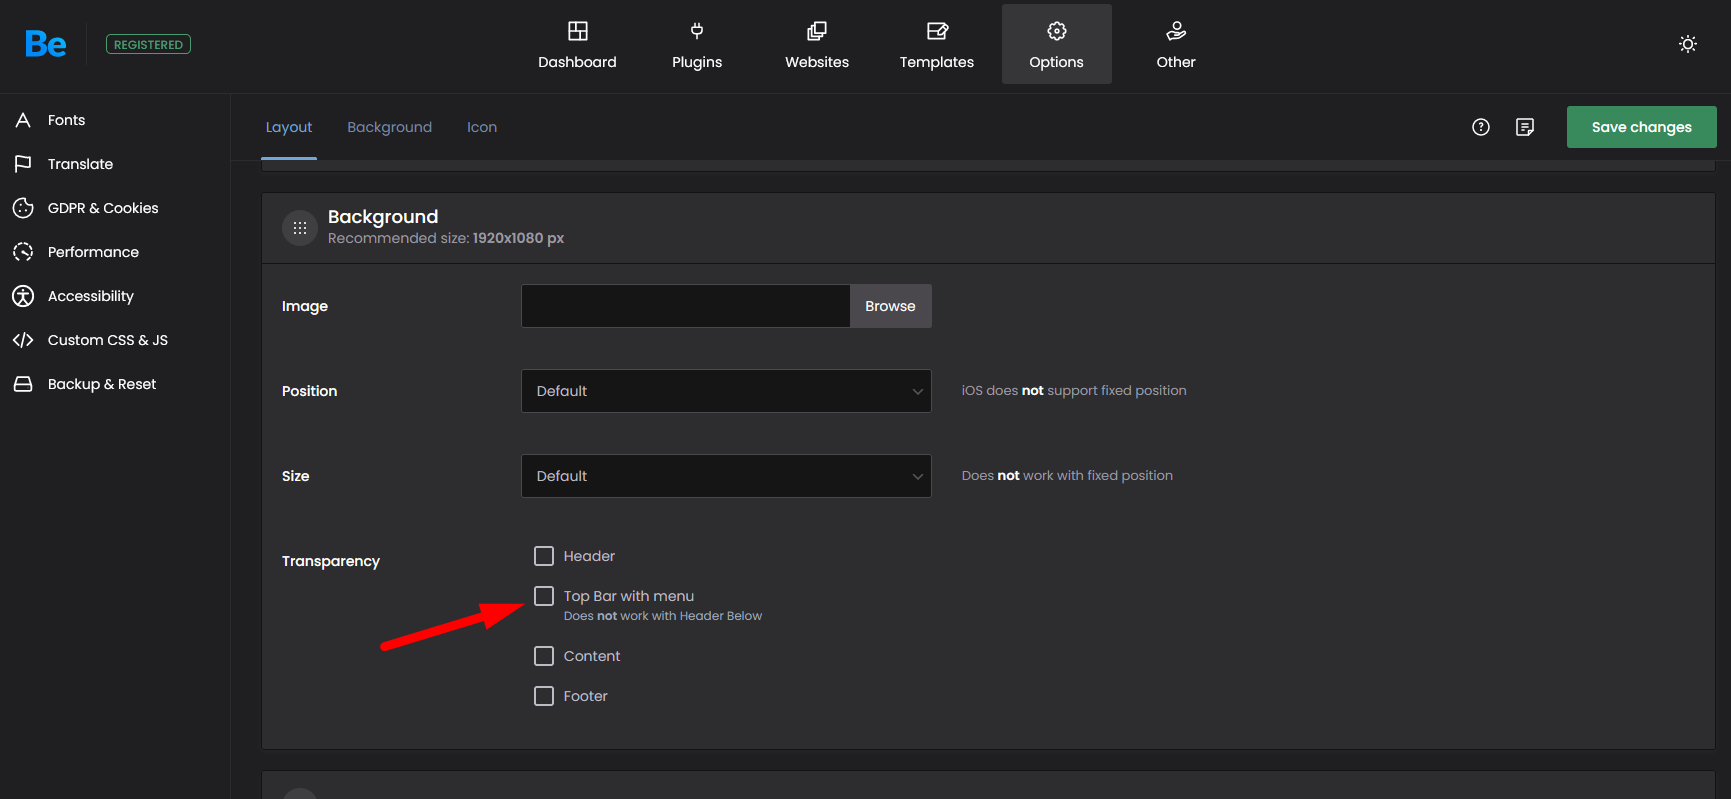Click the Websites stacked pages icon
Image resolution: width=1731 pixels, height=799 pixels.
817,31
